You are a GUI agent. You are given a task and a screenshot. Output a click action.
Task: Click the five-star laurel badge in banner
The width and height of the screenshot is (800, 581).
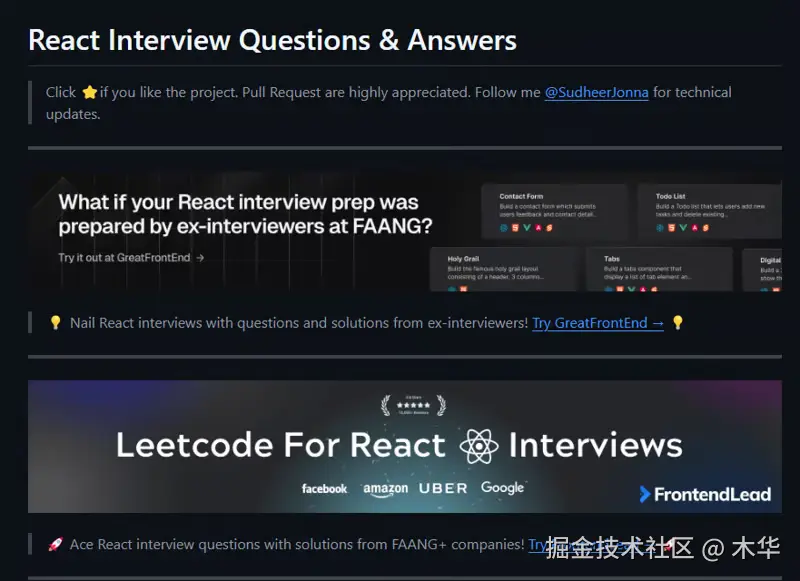coord(413,405)
